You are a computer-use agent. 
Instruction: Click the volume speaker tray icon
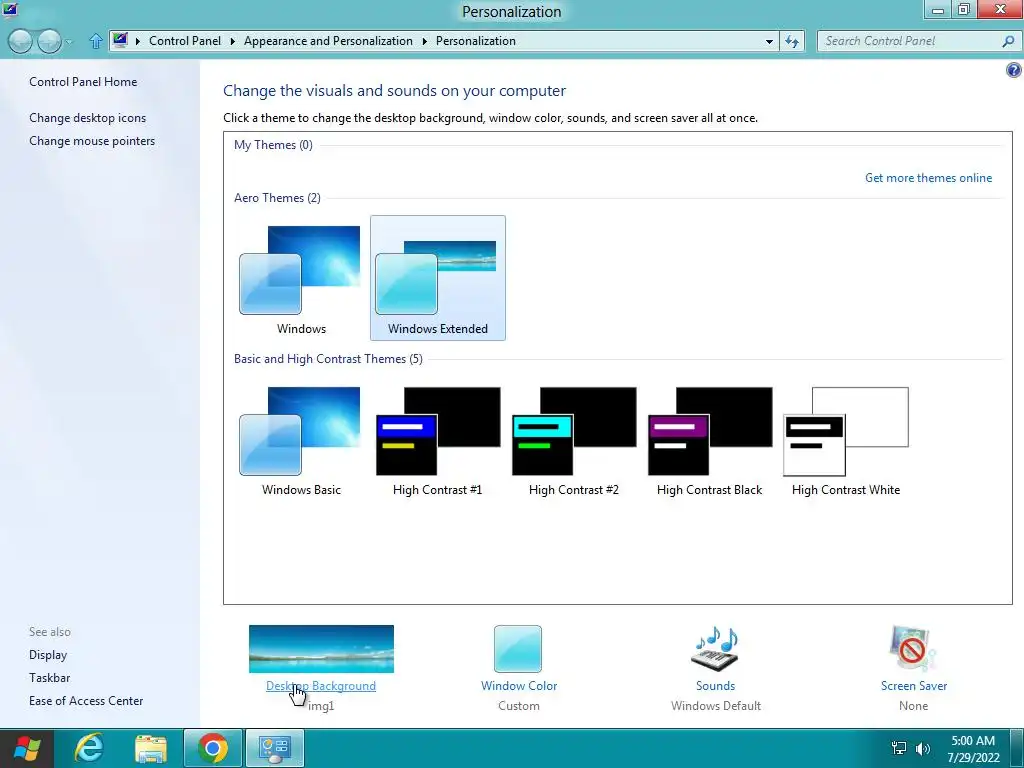[x=923, y=748]
